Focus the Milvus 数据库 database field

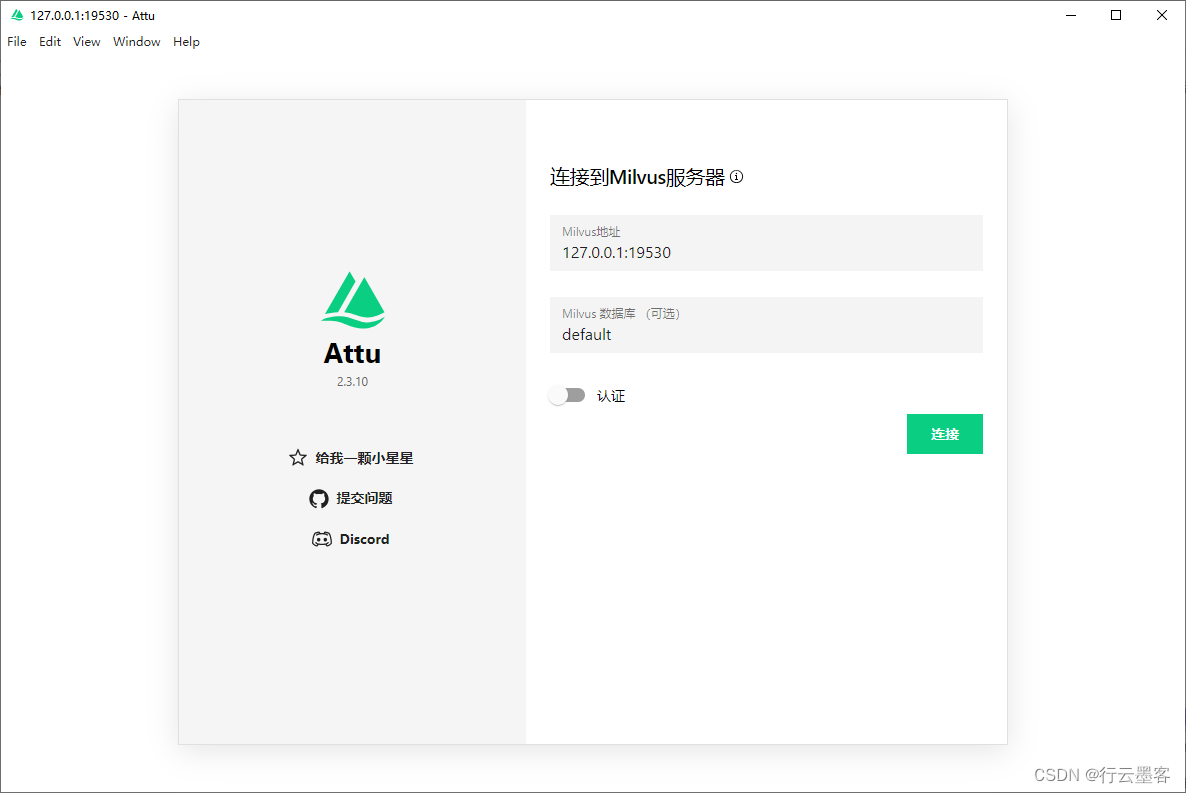(x=766, y=325)
